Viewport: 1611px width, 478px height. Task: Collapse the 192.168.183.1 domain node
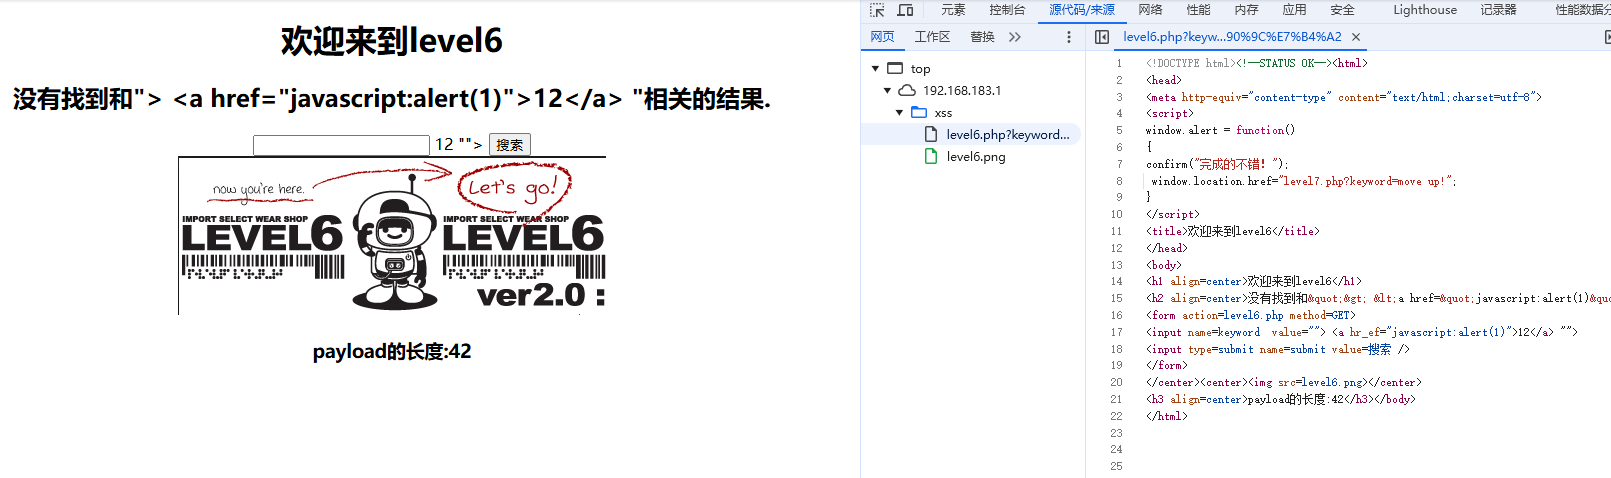point(887,91)
